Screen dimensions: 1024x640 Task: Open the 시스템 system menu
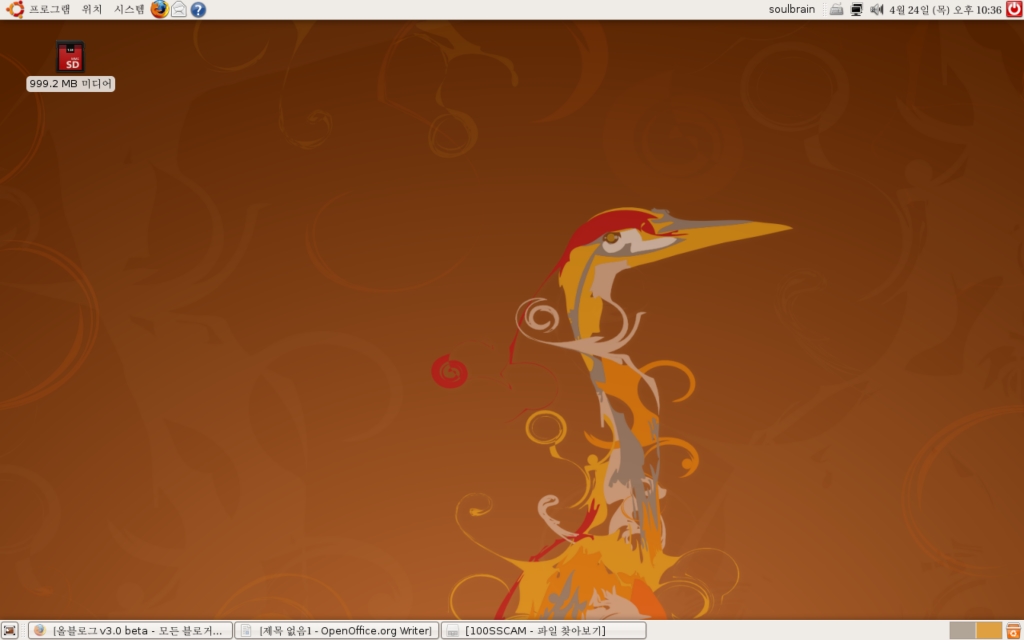tap(129, 9)
